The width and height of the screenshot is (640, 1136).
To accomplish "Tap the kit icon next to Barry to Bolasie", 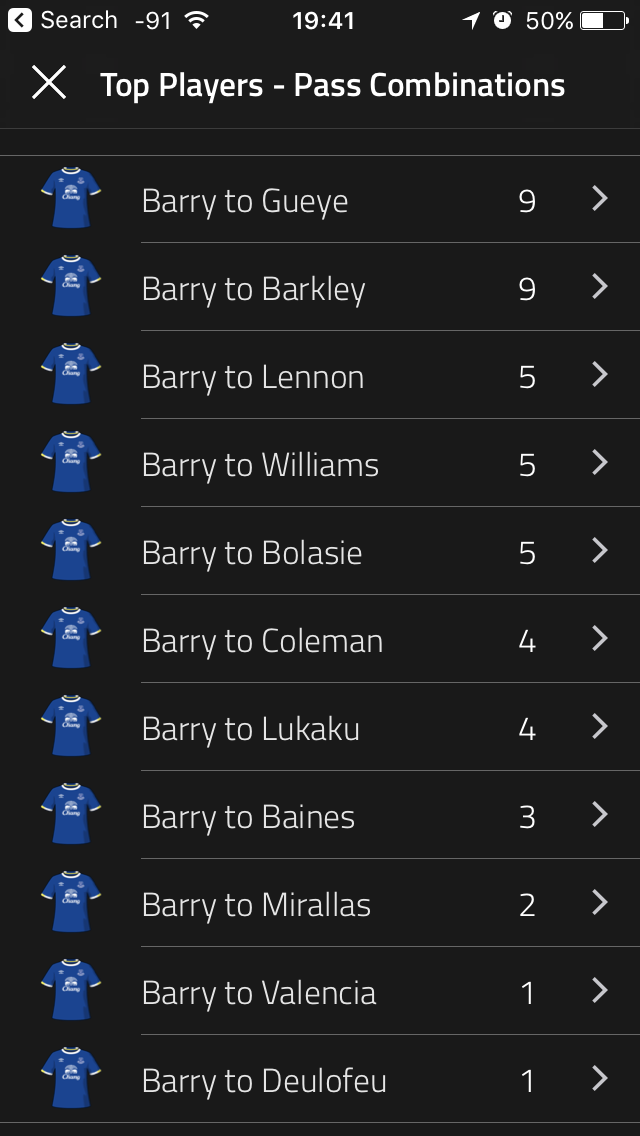I will (x=71, y=550).
